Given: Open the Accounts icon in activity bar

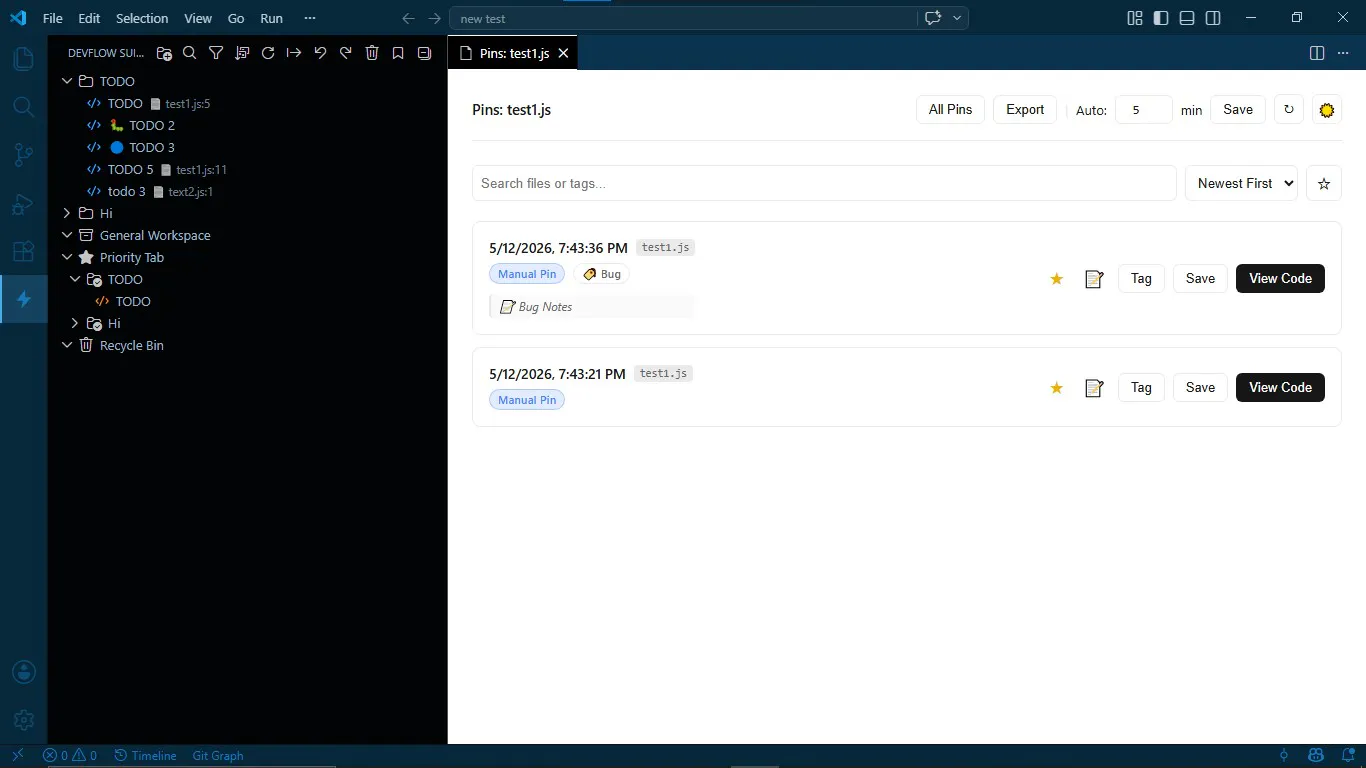Looking at the screenshot, I should point(24,672).
